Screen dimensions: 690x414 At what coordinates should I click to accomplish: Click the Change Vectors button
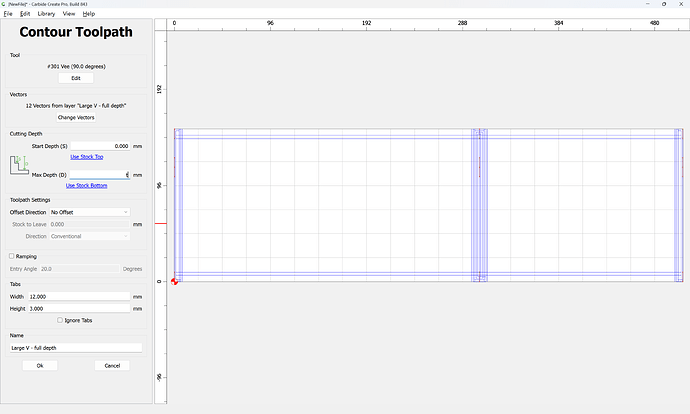pos(76,117)
